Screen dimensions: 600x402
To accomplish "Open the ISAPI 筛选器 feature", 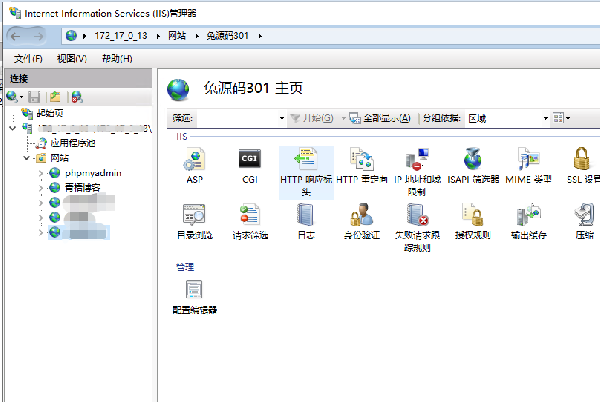I will pos(473,166).
